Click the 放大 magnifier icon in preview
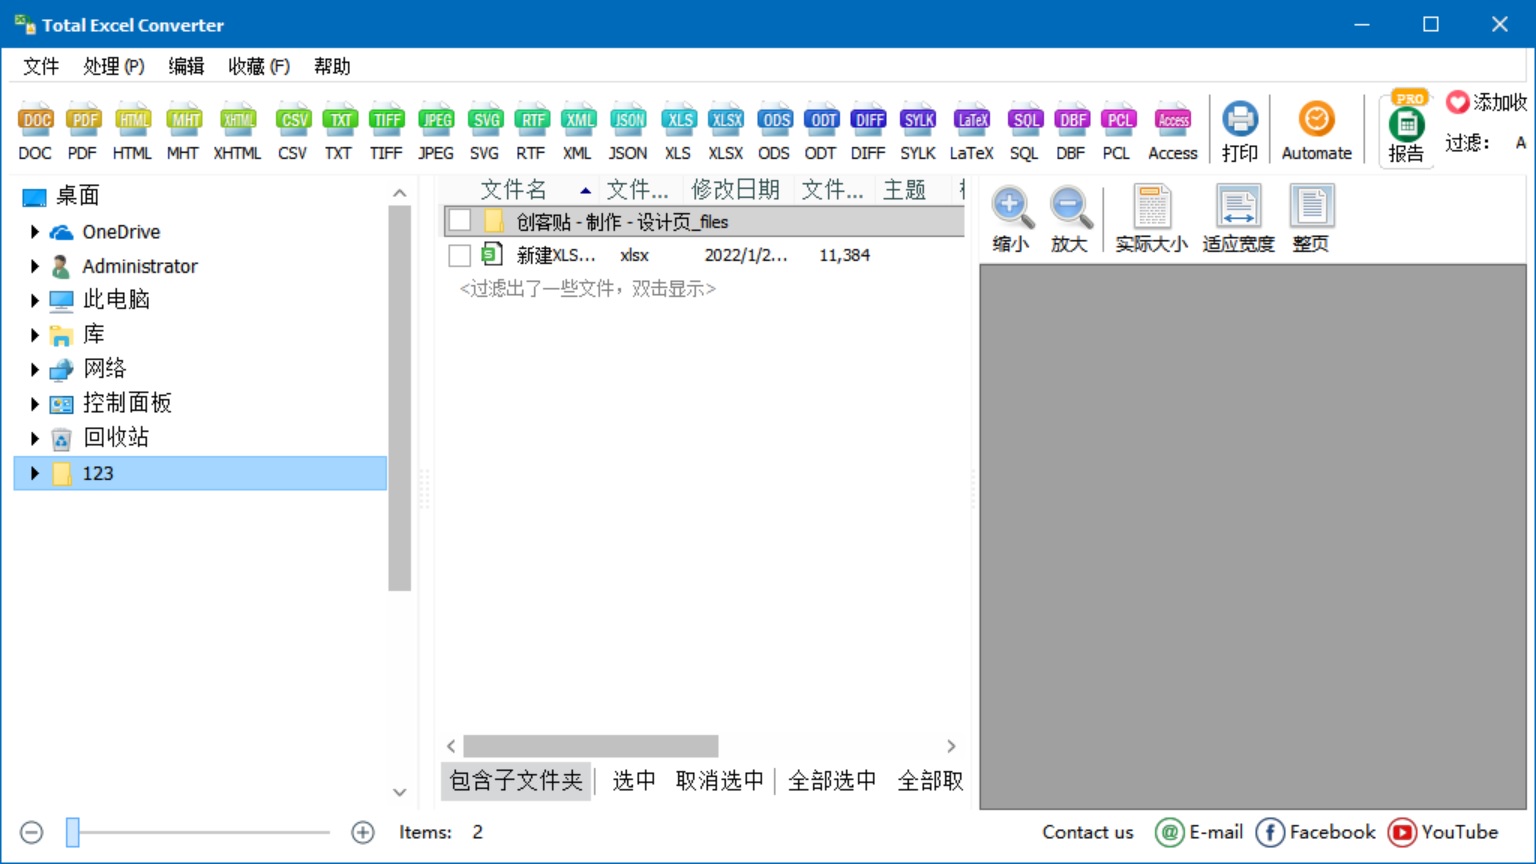The image size is (1536, 864). pos(1069,219)
